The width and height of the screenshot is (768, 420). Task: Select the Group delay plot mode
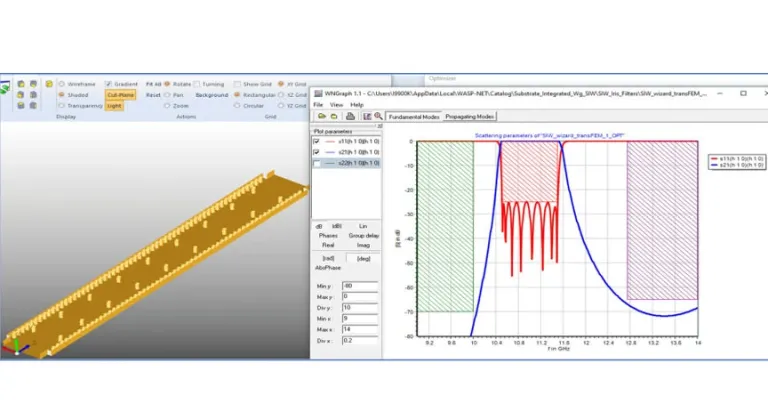click(x=363, y=236)
